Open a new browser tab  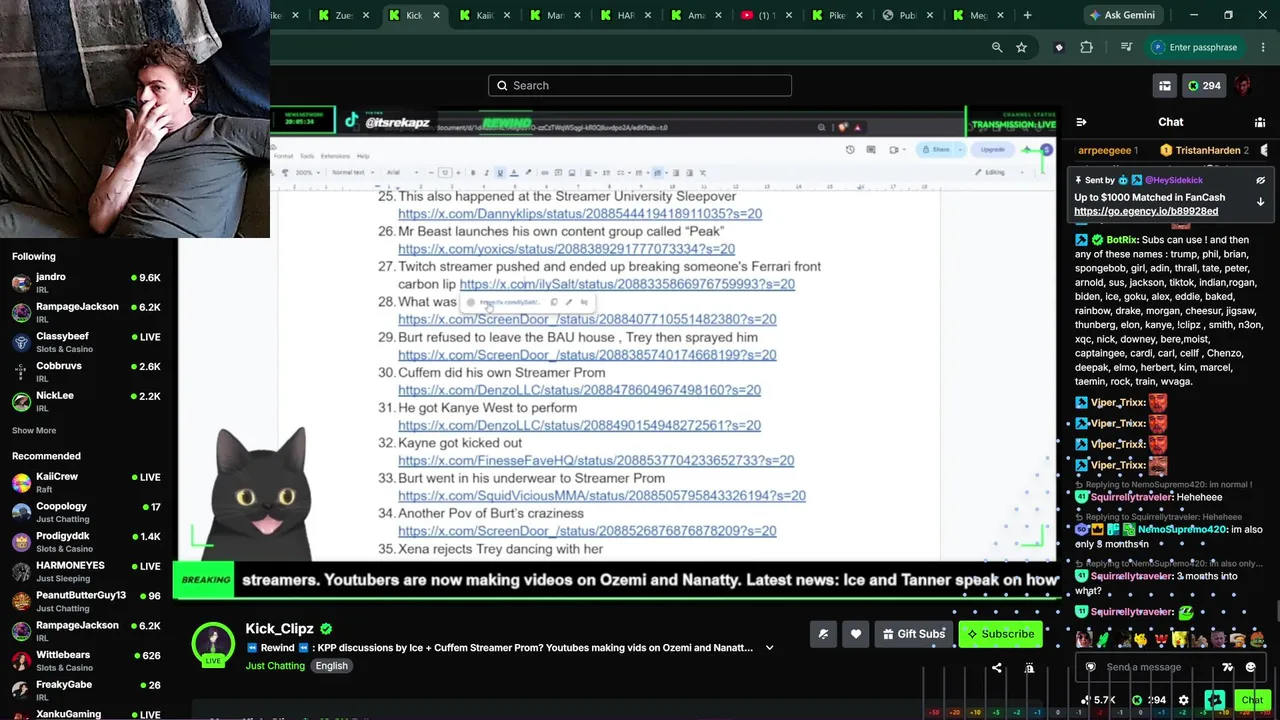click(1027, 15)
